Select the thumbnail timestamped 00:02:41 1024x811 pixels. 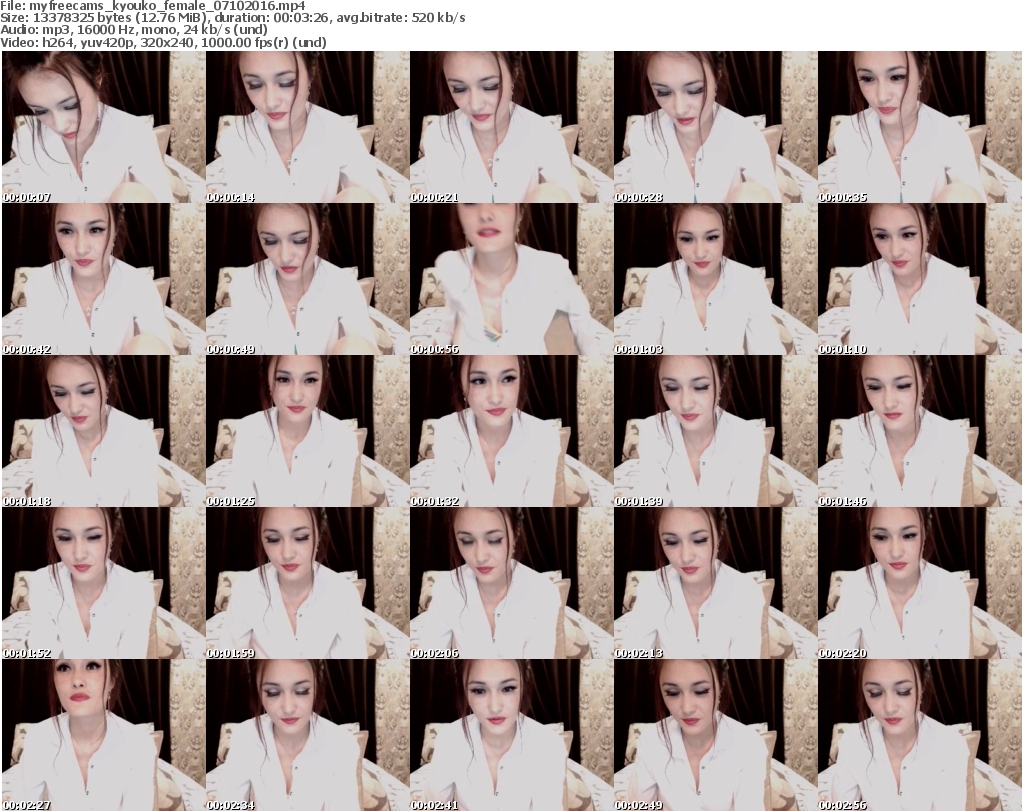click(x=511, y=735)
